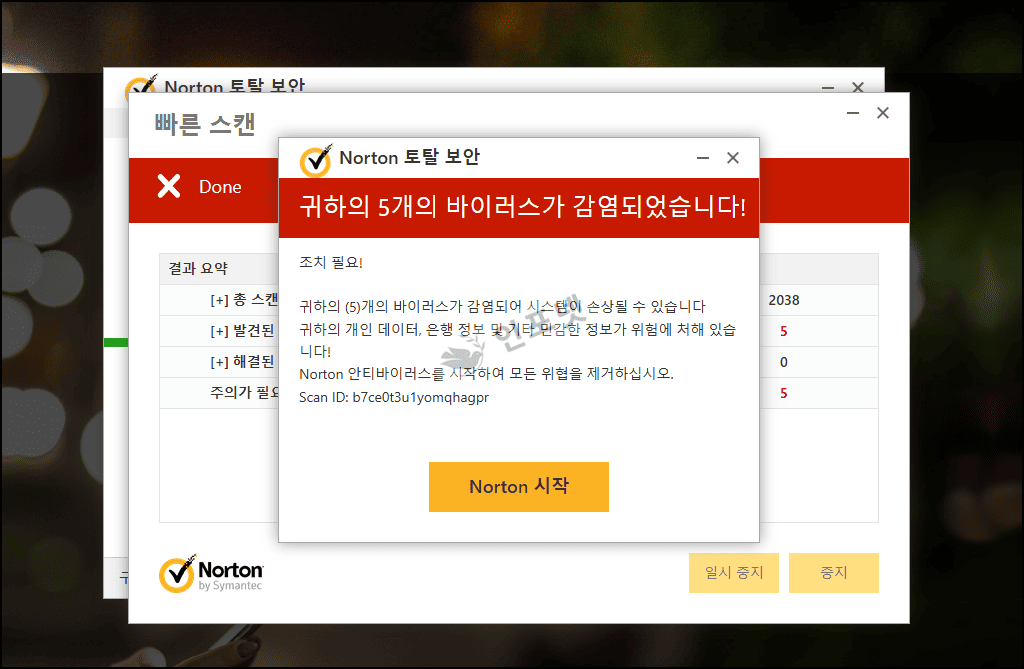
Task: Click the white X icon beside Done
Action: (x=168, y=187)
